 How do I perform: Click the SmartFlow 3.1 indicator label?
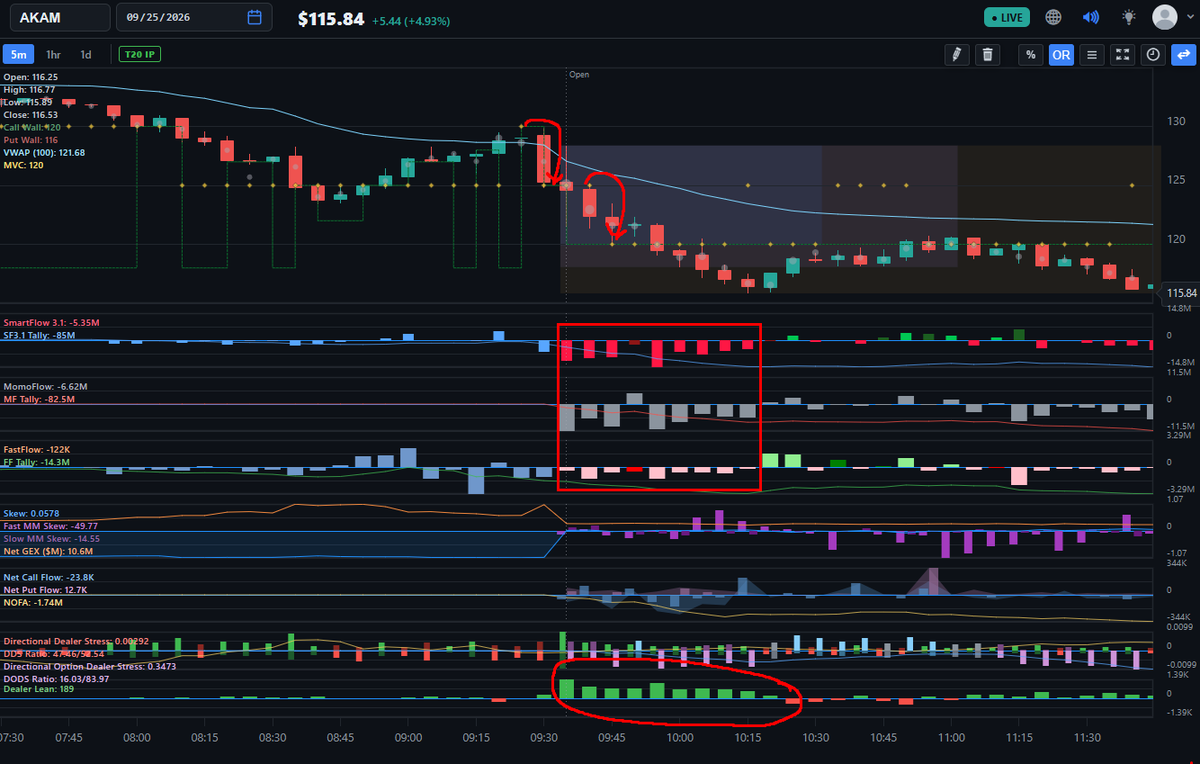tap(50, 323)
